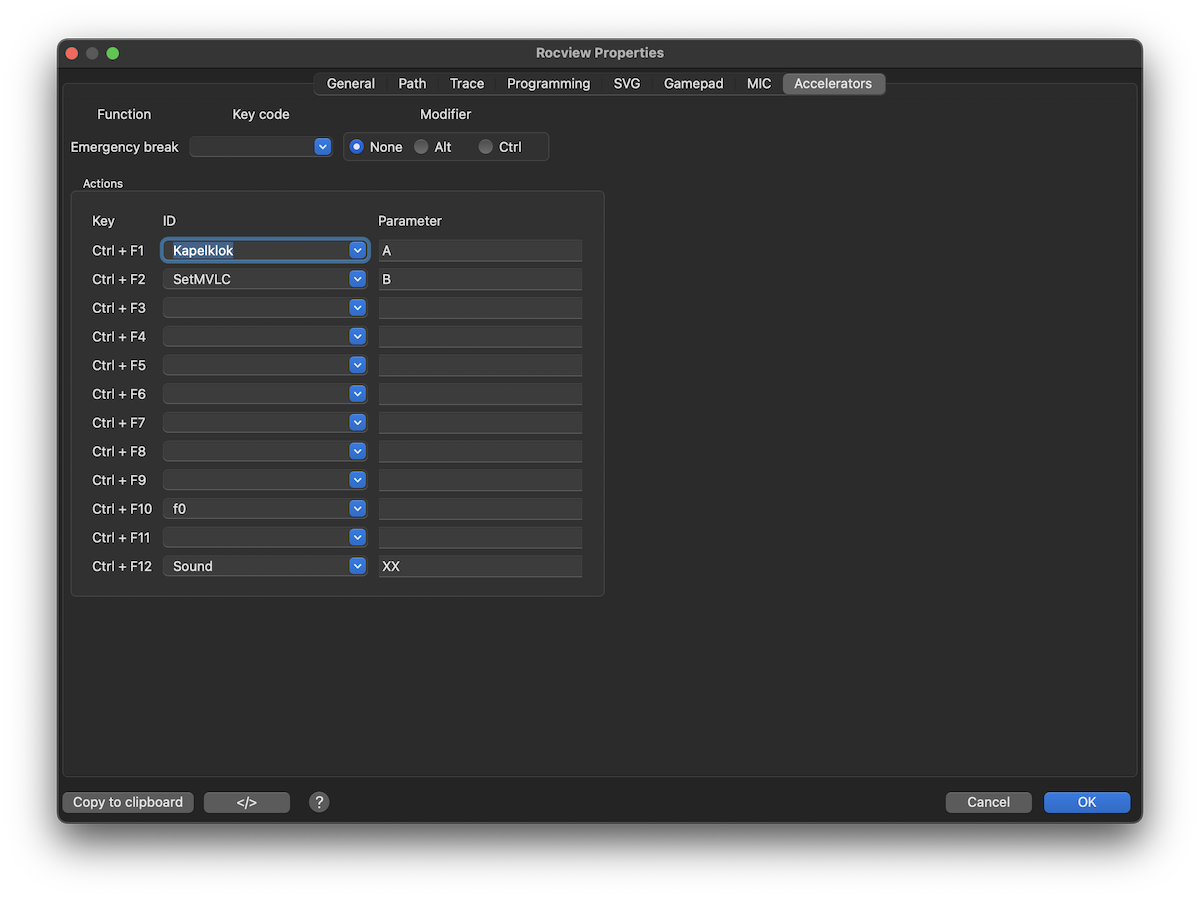The height and width of the screenshot is (899, 1200).
Task: Select the Alt modifier radio button
Action: pos(422,147)
